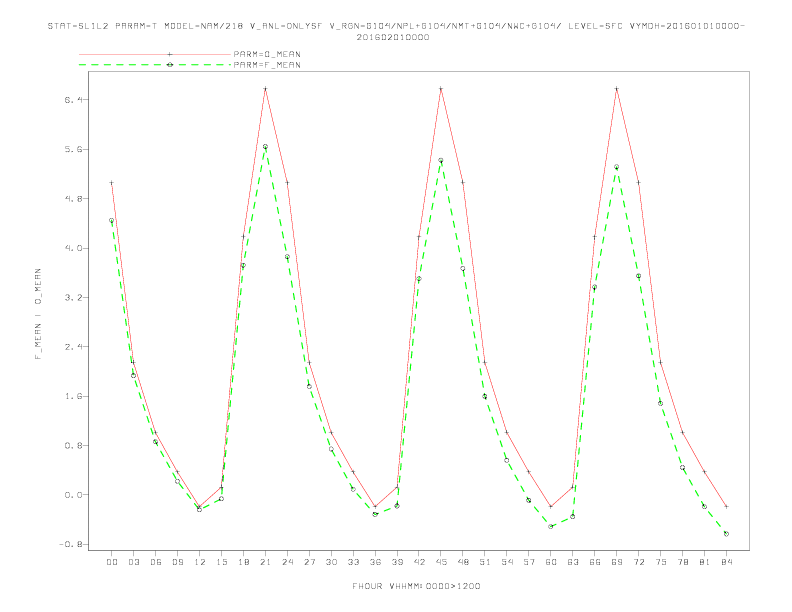
Task: Click x-axis tick label 66
Action: (x=595, y=562)
